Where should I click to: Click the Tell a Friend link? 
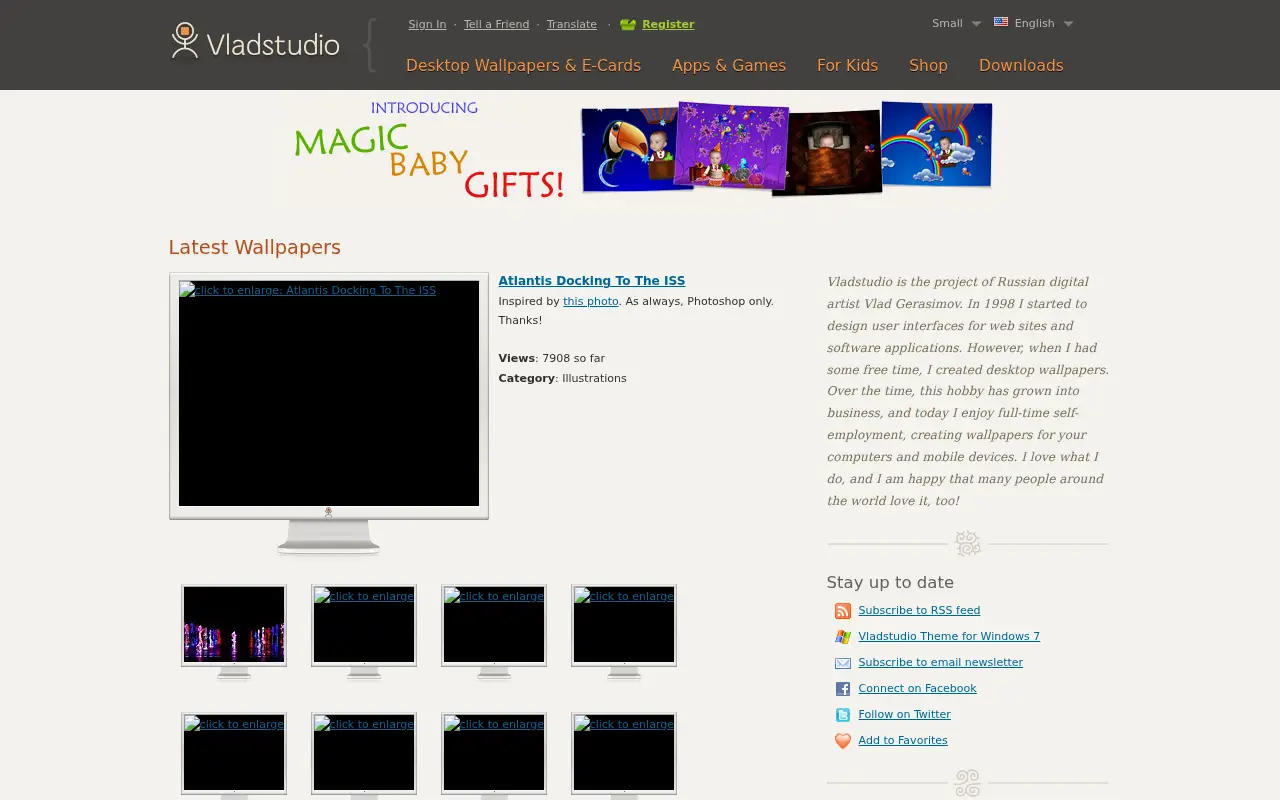496,24
